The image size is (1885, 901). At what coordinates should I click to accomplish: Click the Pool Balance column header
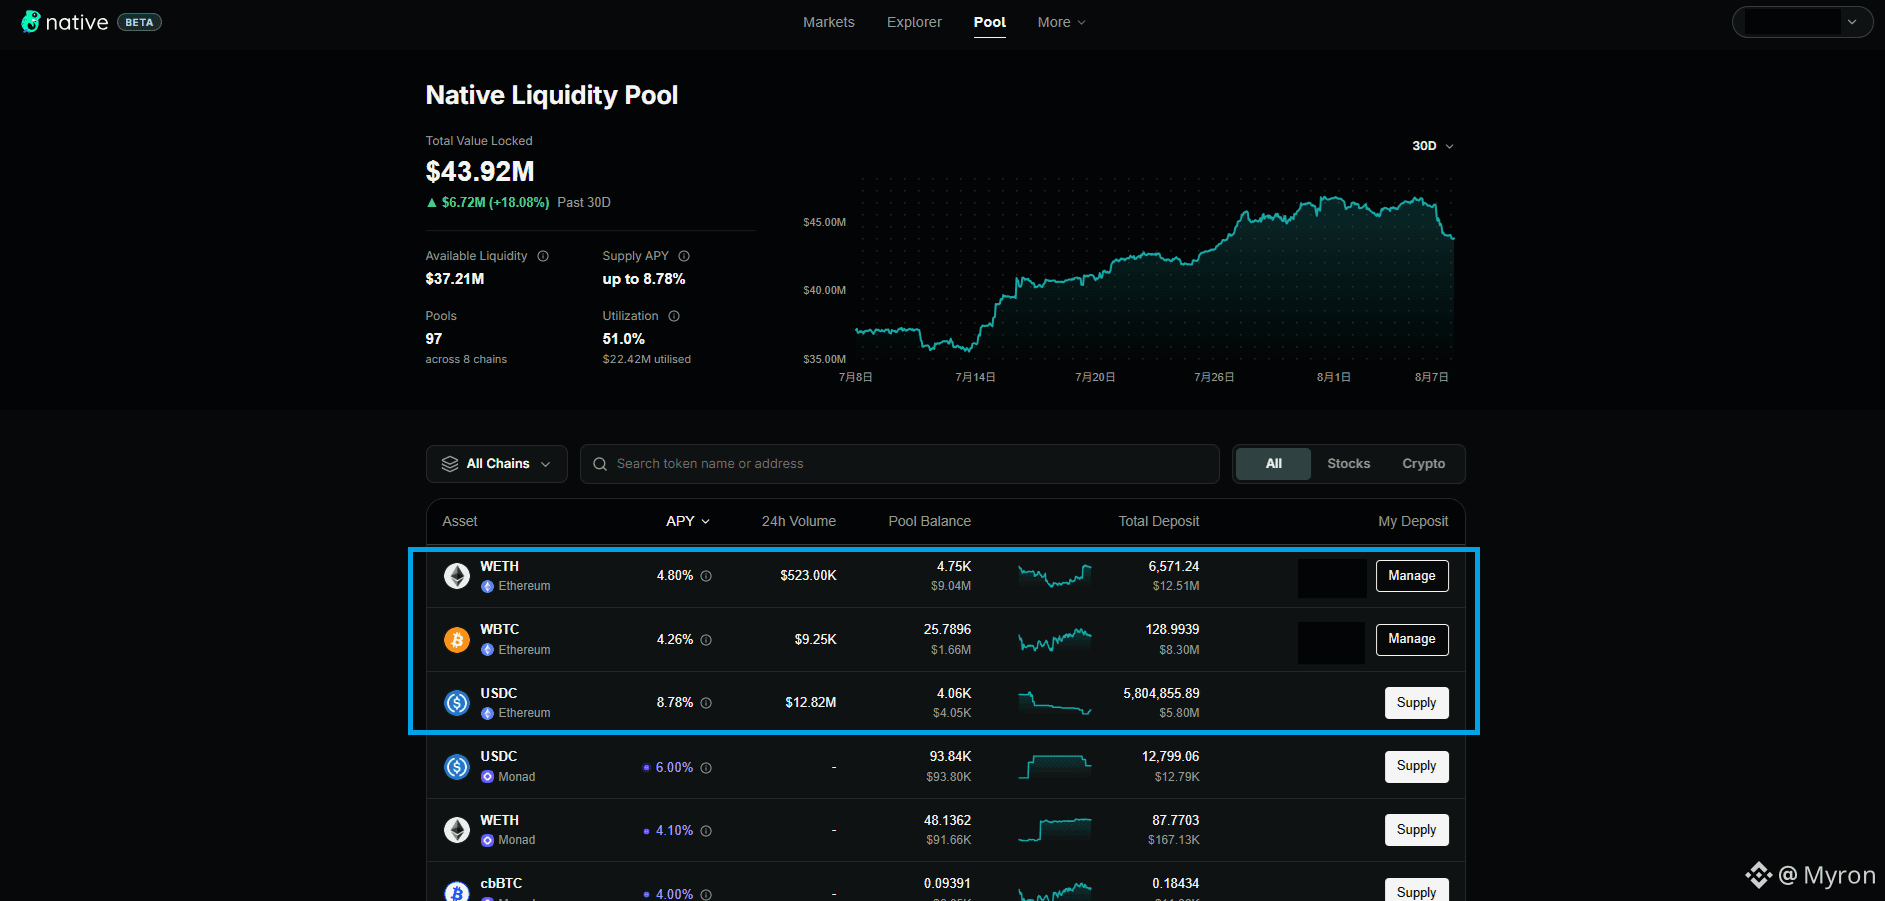[x=929, y=521]
